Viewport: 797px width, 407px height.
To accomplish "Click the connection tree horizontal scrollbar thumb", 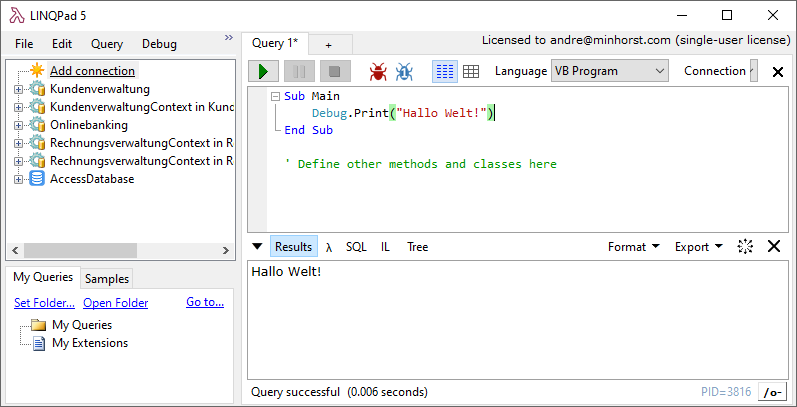I will 80,250.
